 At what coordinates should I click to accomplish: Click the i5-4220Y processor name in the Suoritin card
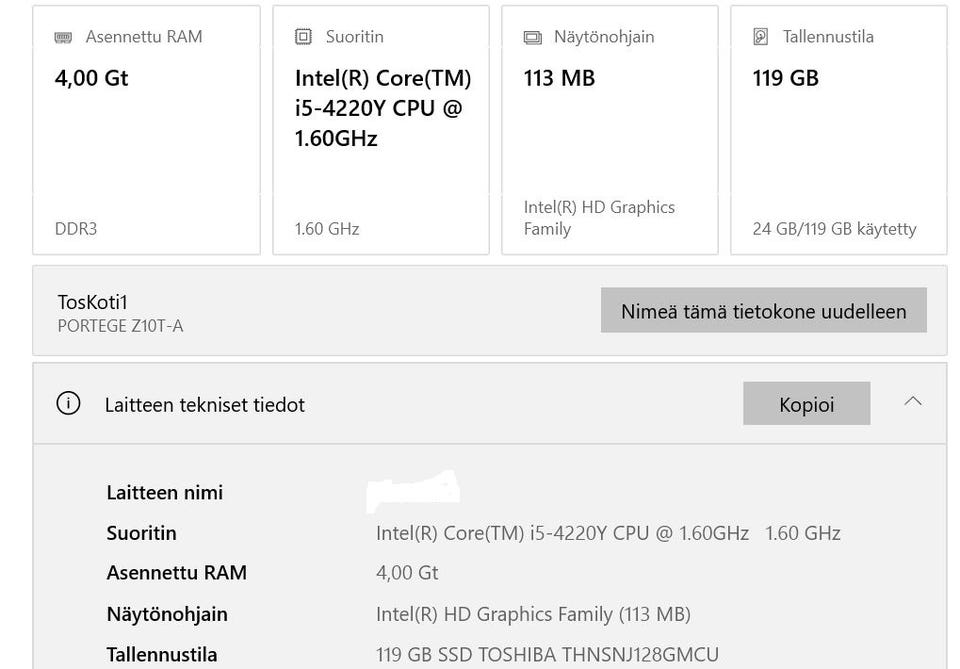pyautogui.click(x=383, y=108)
